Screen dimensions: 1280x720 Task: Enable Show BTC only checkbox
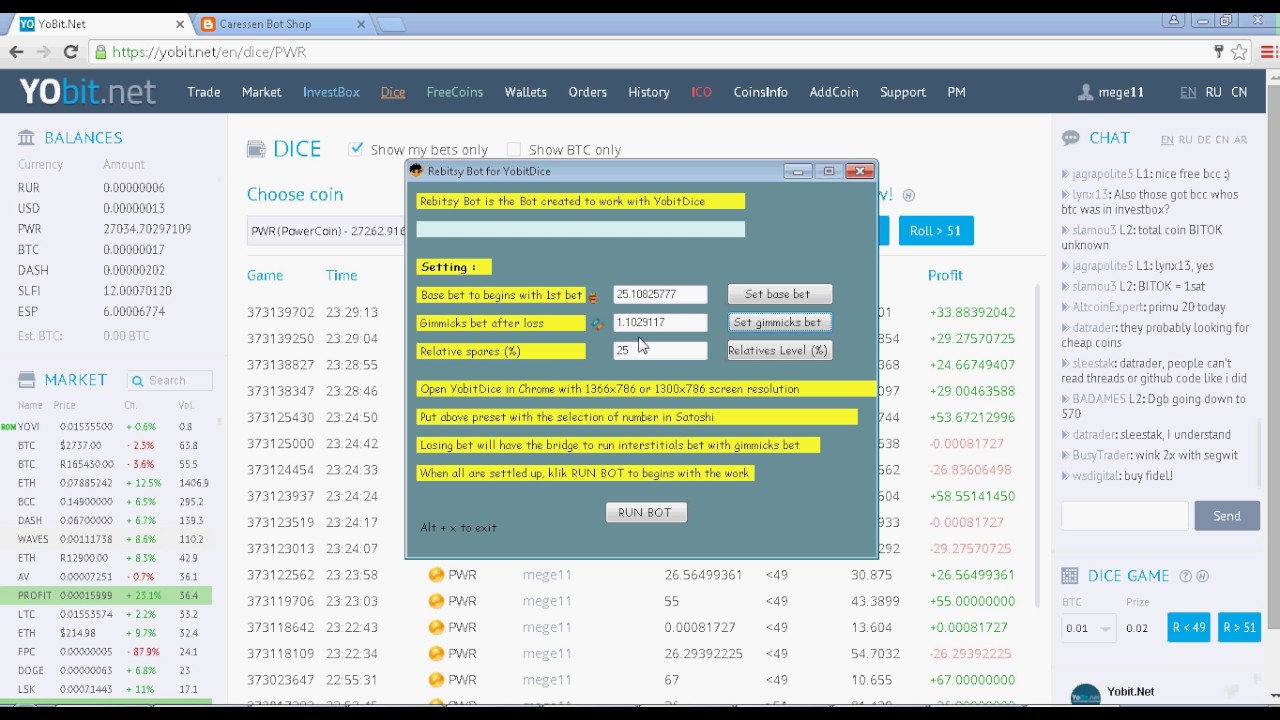(x=514, y=150)
